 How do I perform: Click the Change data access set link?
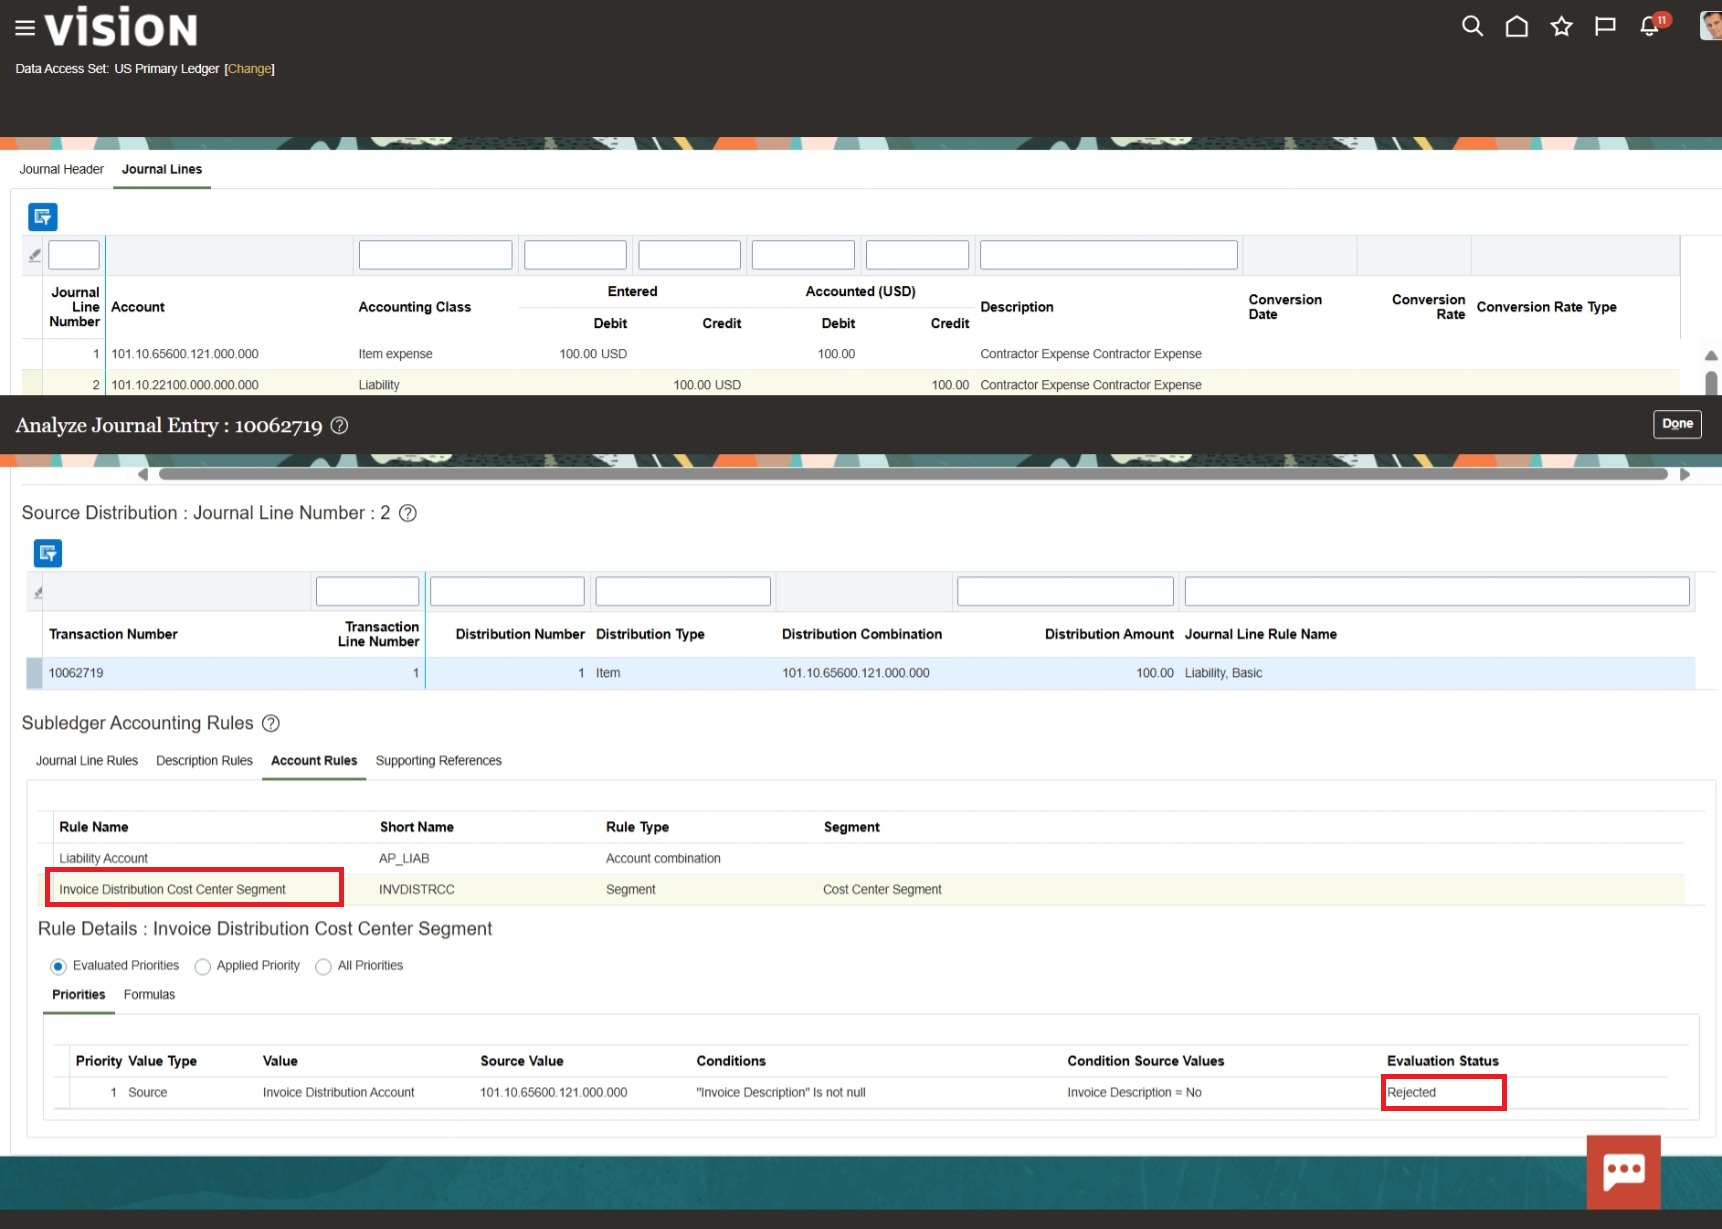tap(249, 69)
